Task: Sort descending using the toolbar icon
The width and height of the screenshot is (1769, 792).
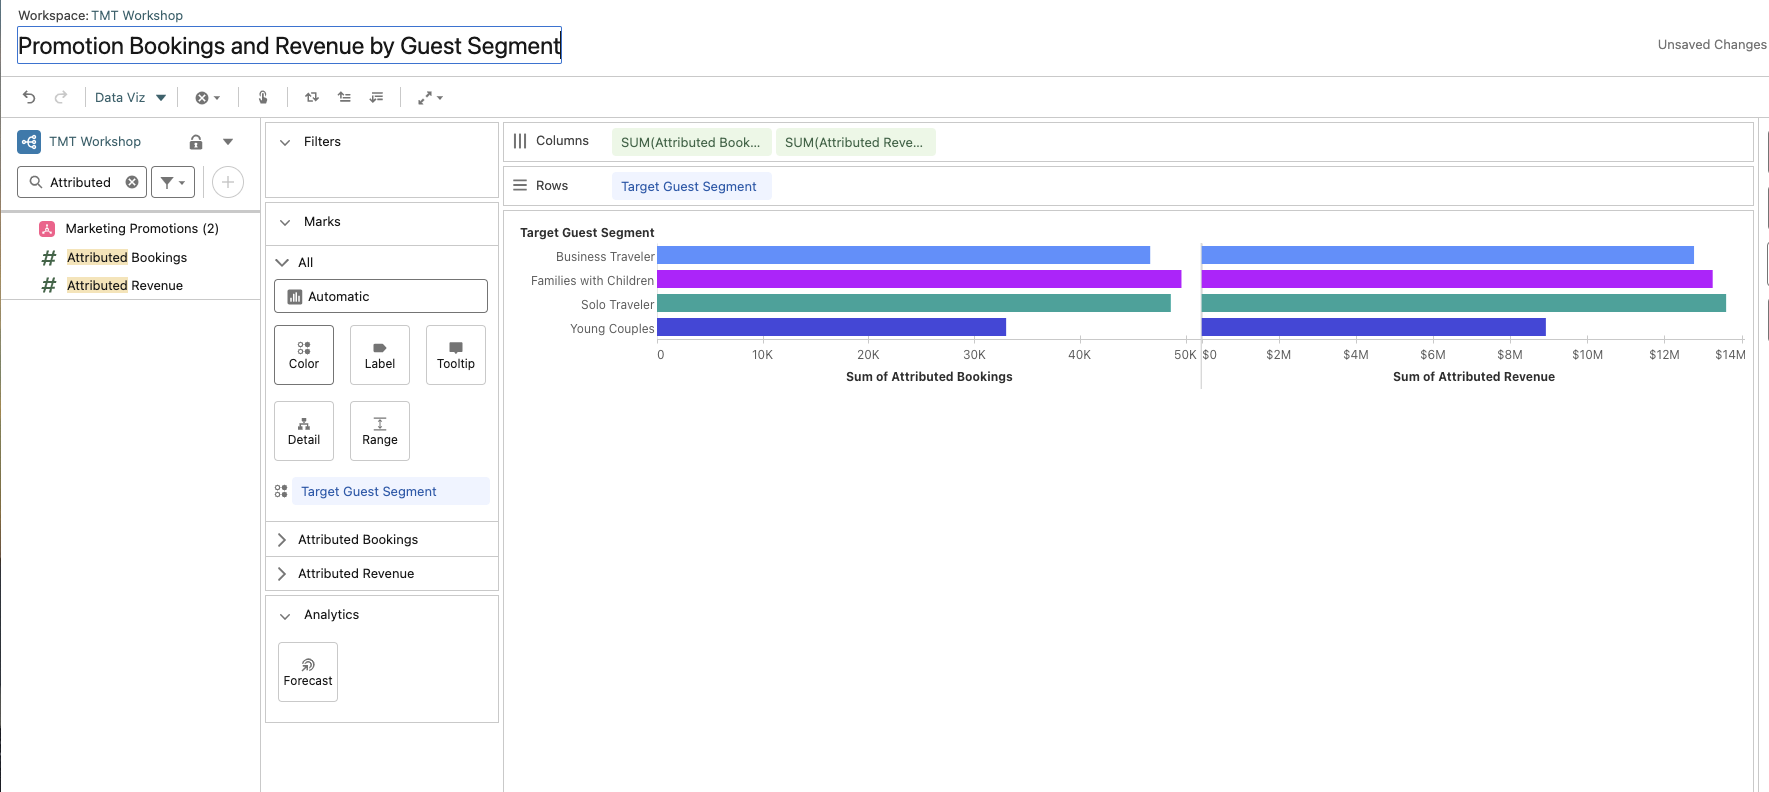Action: tap(376, 97)
